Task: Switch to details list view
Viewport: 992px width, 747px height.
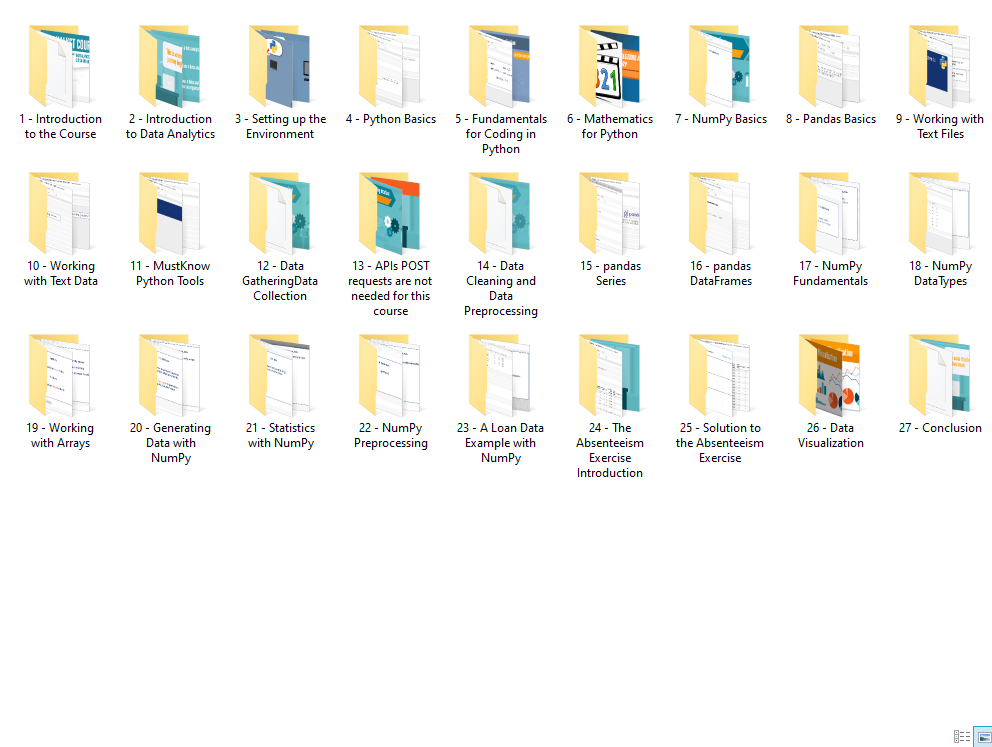Action: click(x=962, y=736)
